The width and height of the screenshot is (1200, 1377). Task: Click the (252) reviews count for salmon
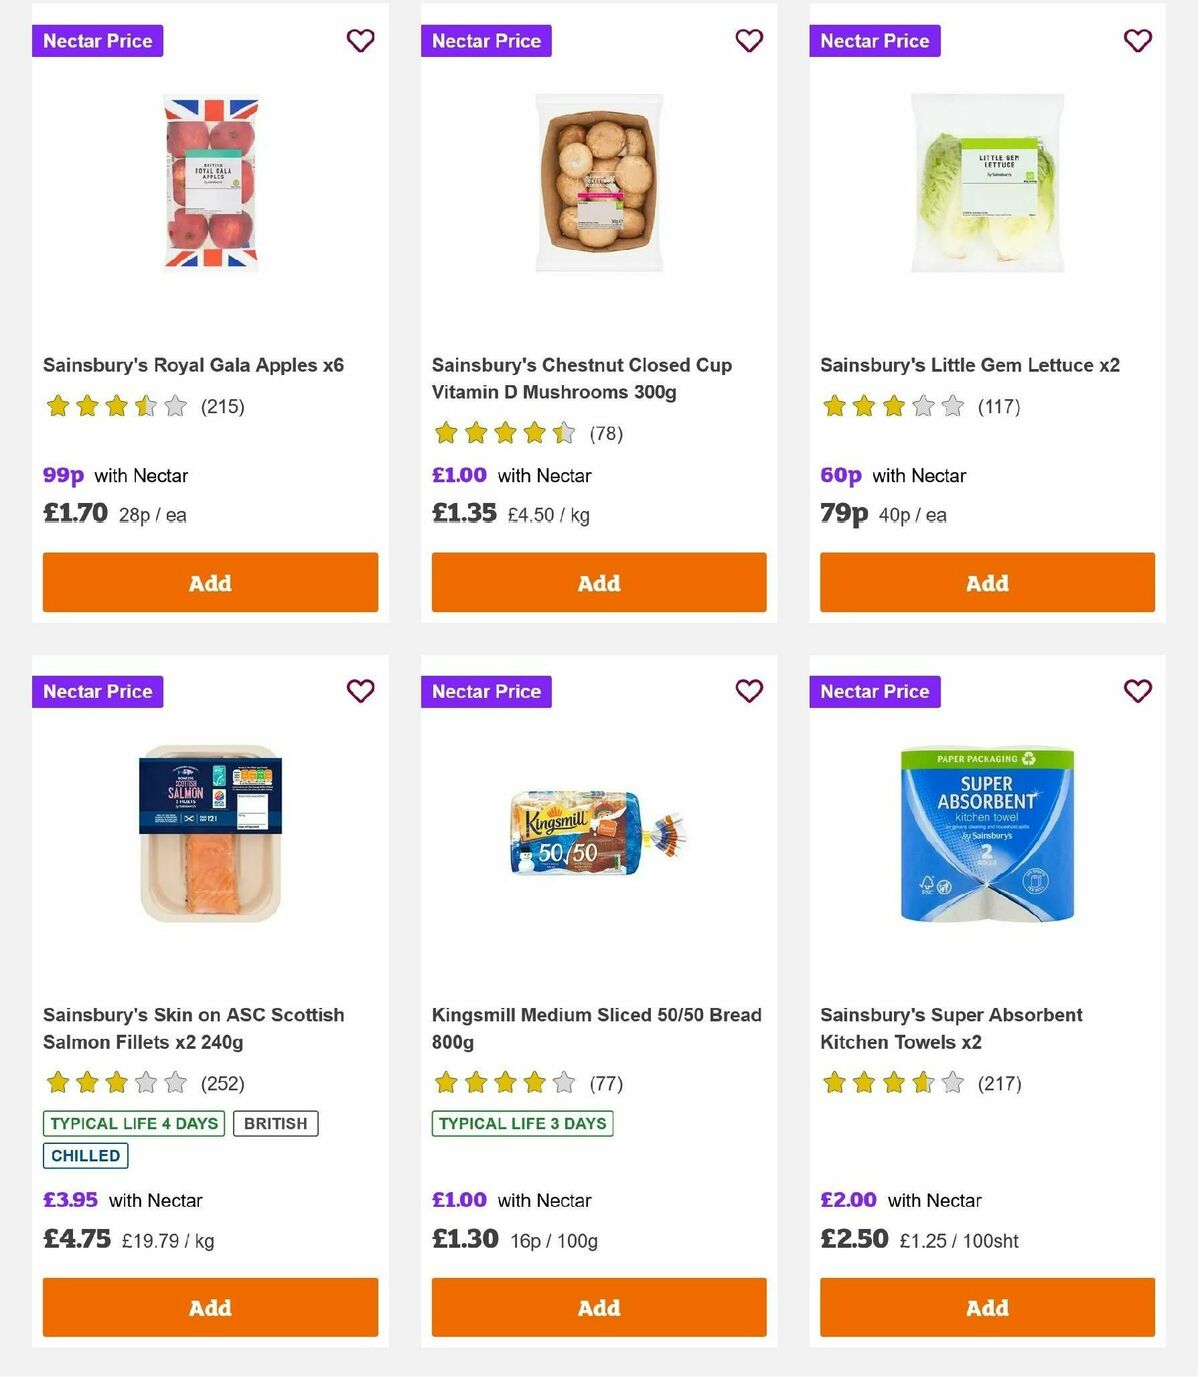[x=222, y=1082]
